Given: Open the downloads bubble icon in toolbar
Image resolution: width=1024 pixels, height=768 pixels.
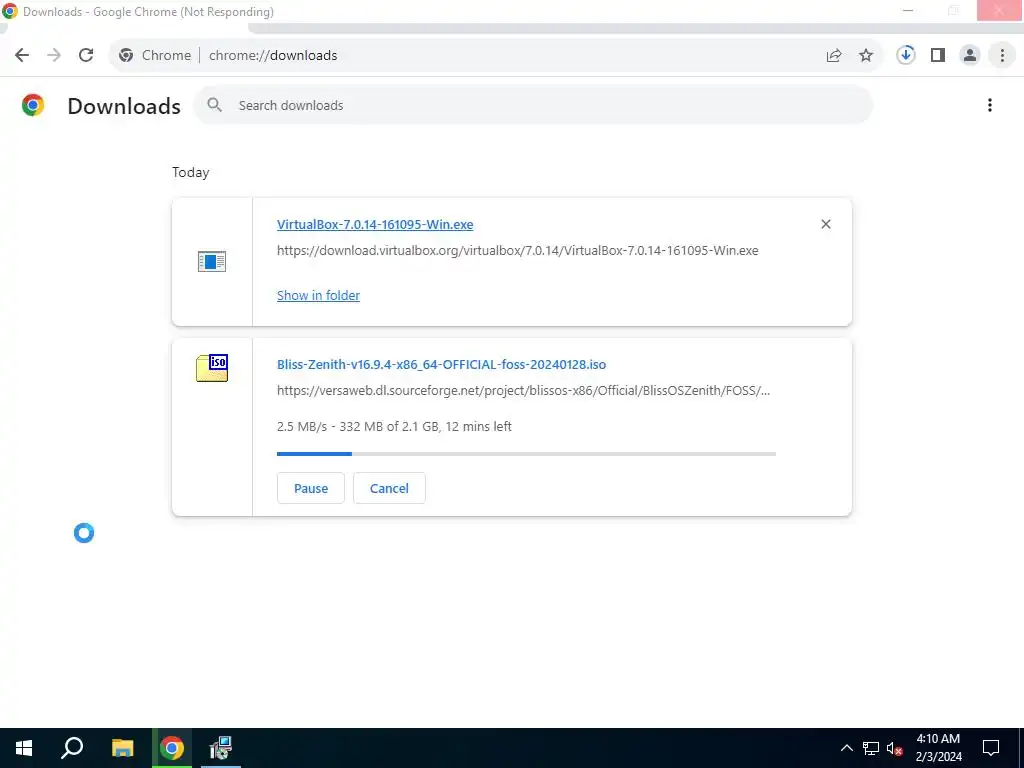Looking at the screenshot, I should (x=906, y=55).
